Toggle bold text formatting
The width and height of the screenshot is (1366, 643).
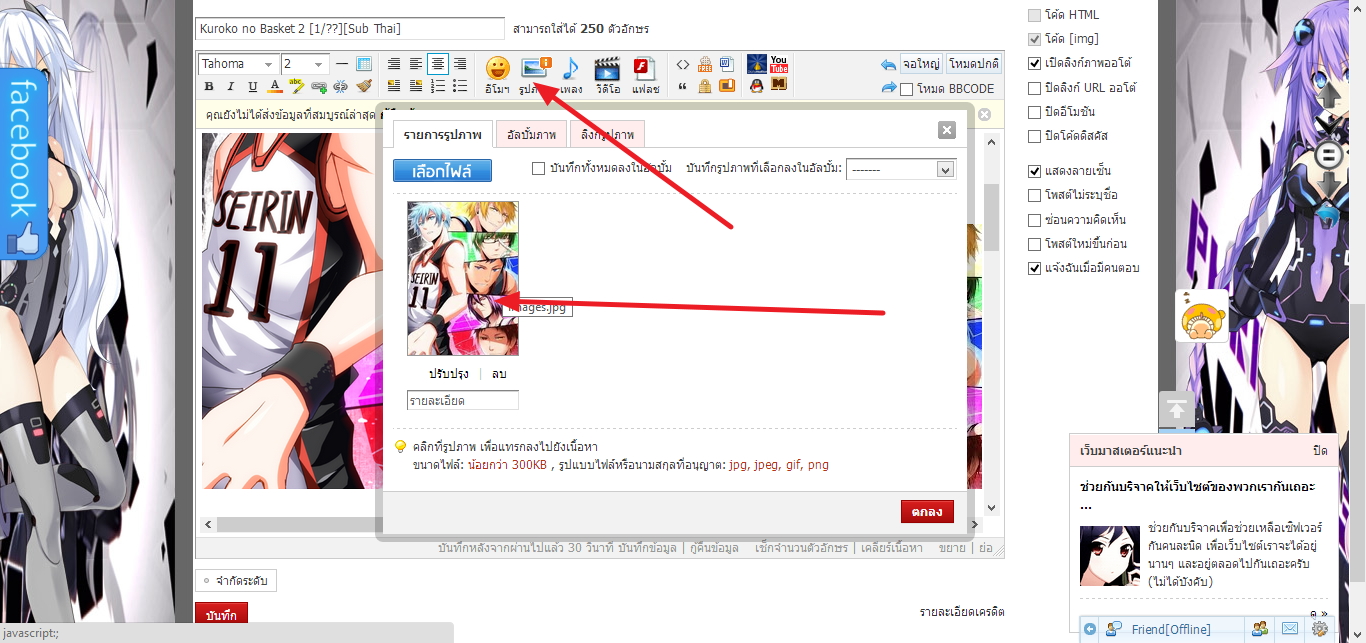[x=208, y=87]
